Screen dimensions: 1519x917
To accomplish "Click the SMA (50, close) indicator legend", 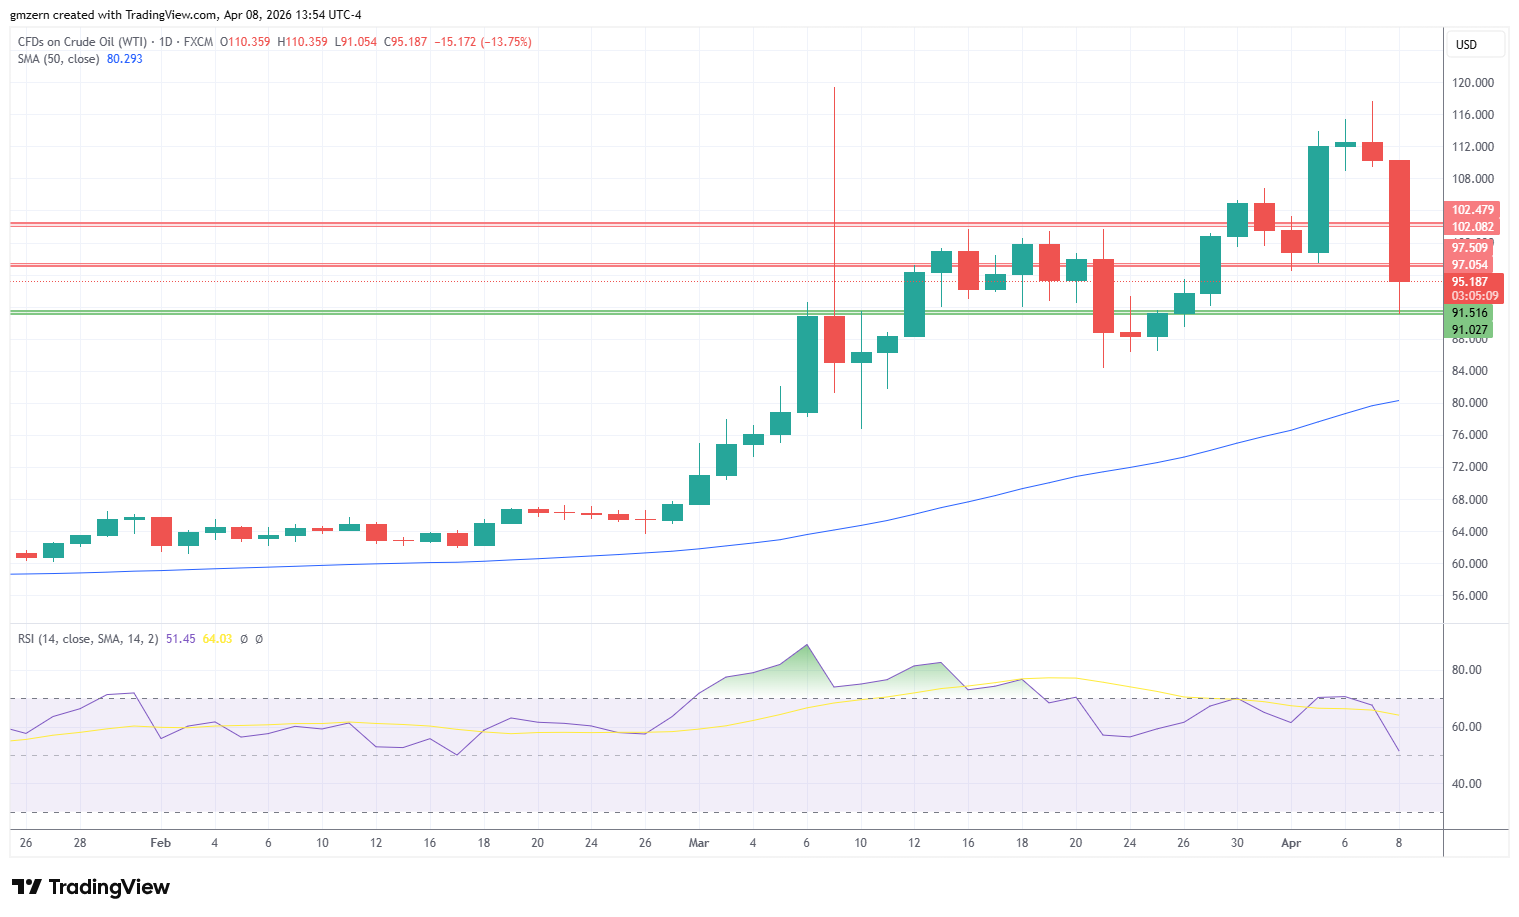I will pyautogui.click(x=59, y=59).
